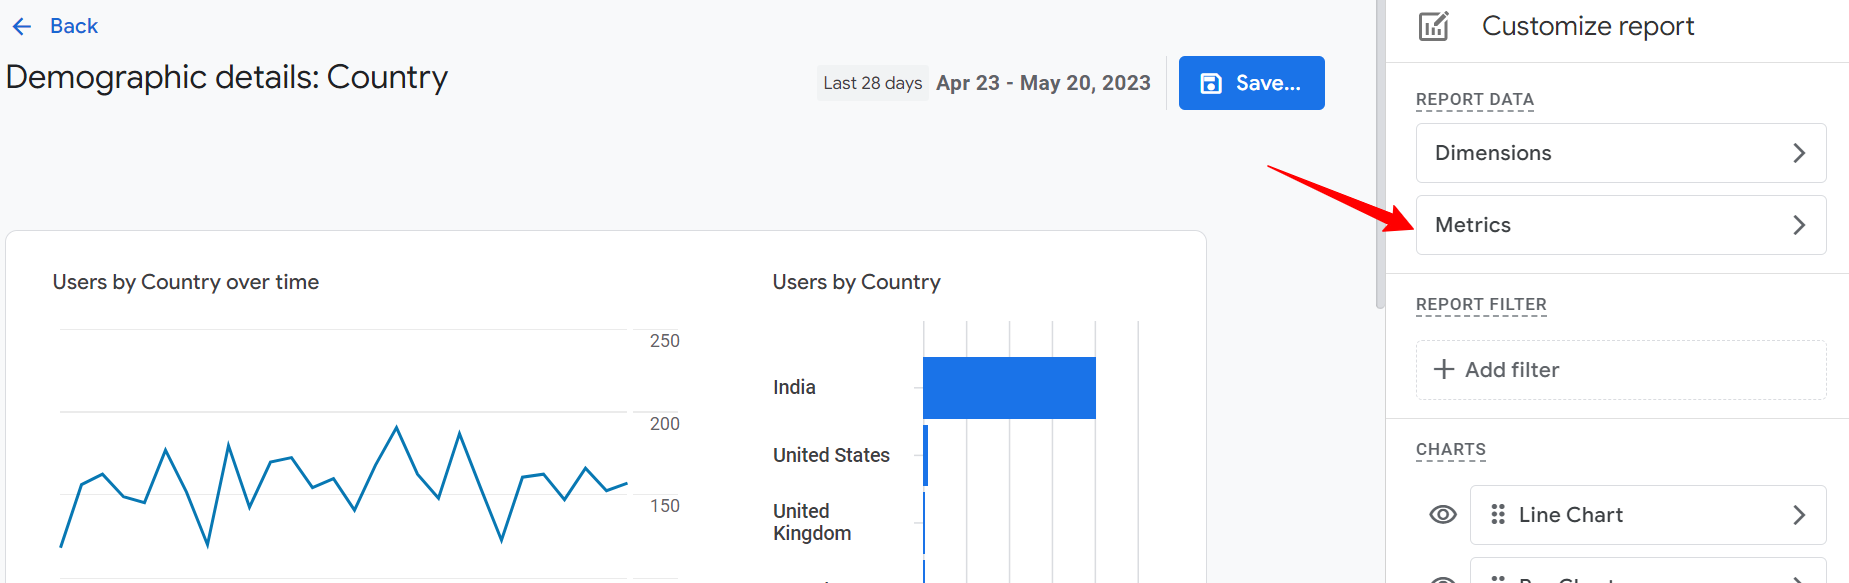Click the plus icon next to Add filter

click(1443, 369)
